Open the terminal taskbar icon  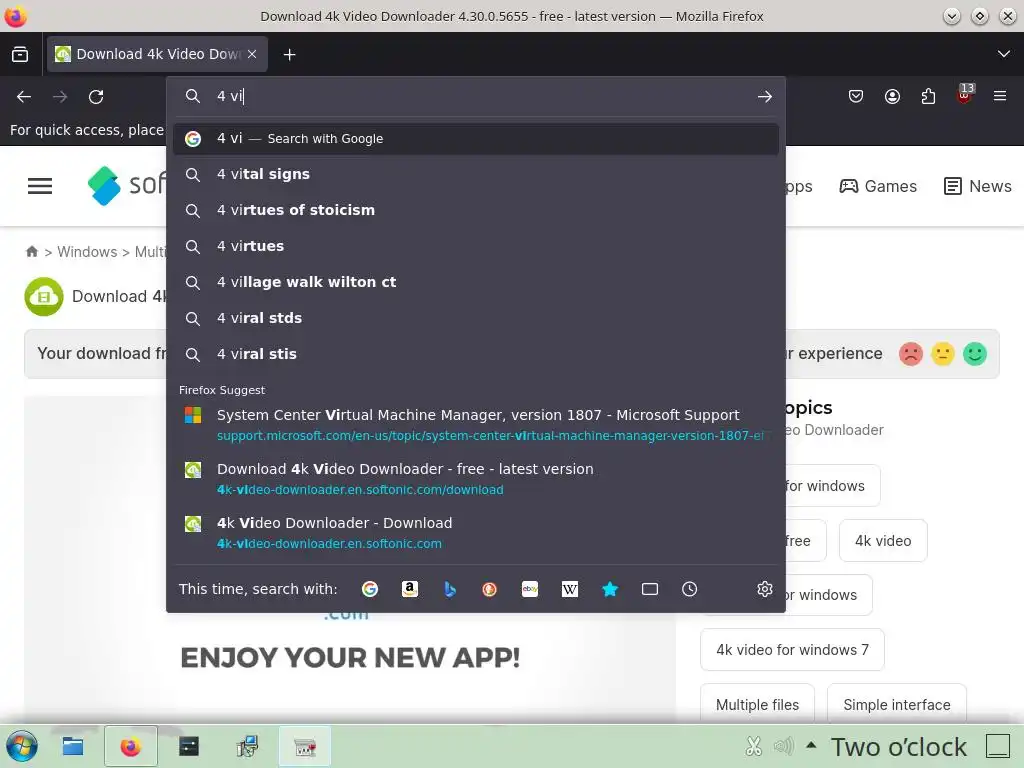click(x=189, y=746)
